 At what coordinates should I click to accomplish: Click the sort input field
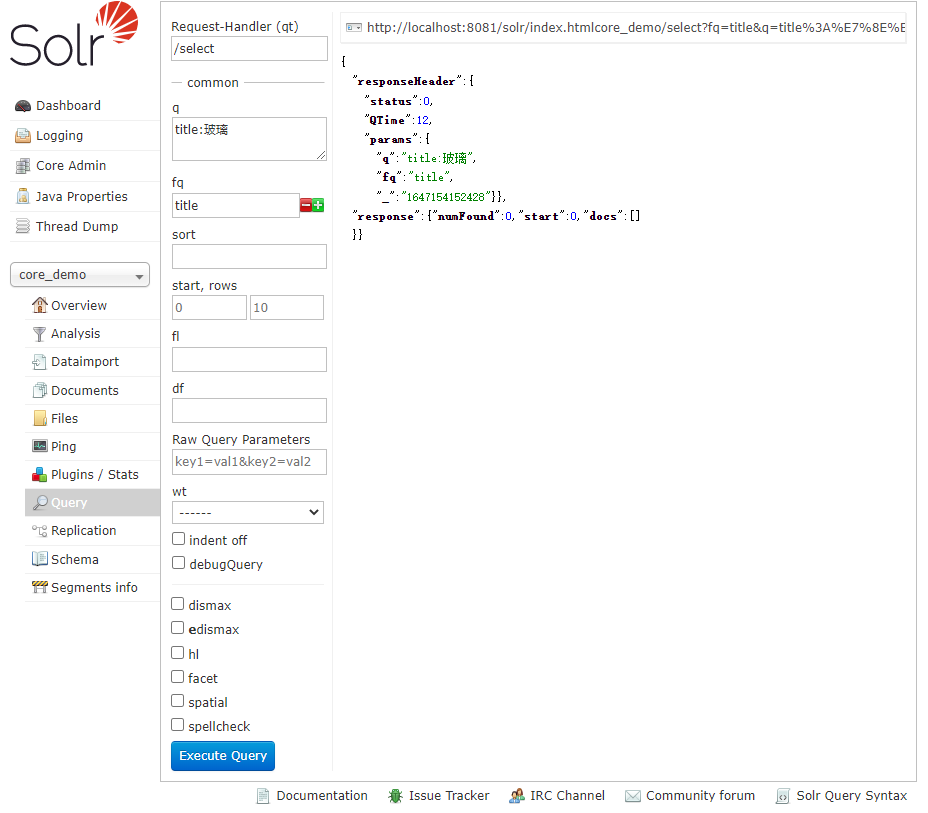coord(249,257)
